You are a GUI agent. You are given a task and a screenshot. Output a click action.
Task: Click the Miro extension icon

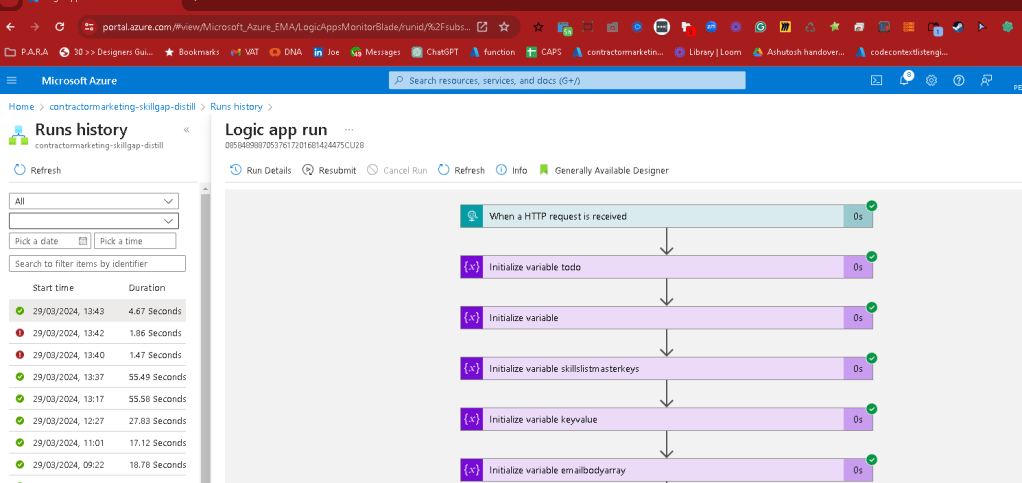pos(785,27)
